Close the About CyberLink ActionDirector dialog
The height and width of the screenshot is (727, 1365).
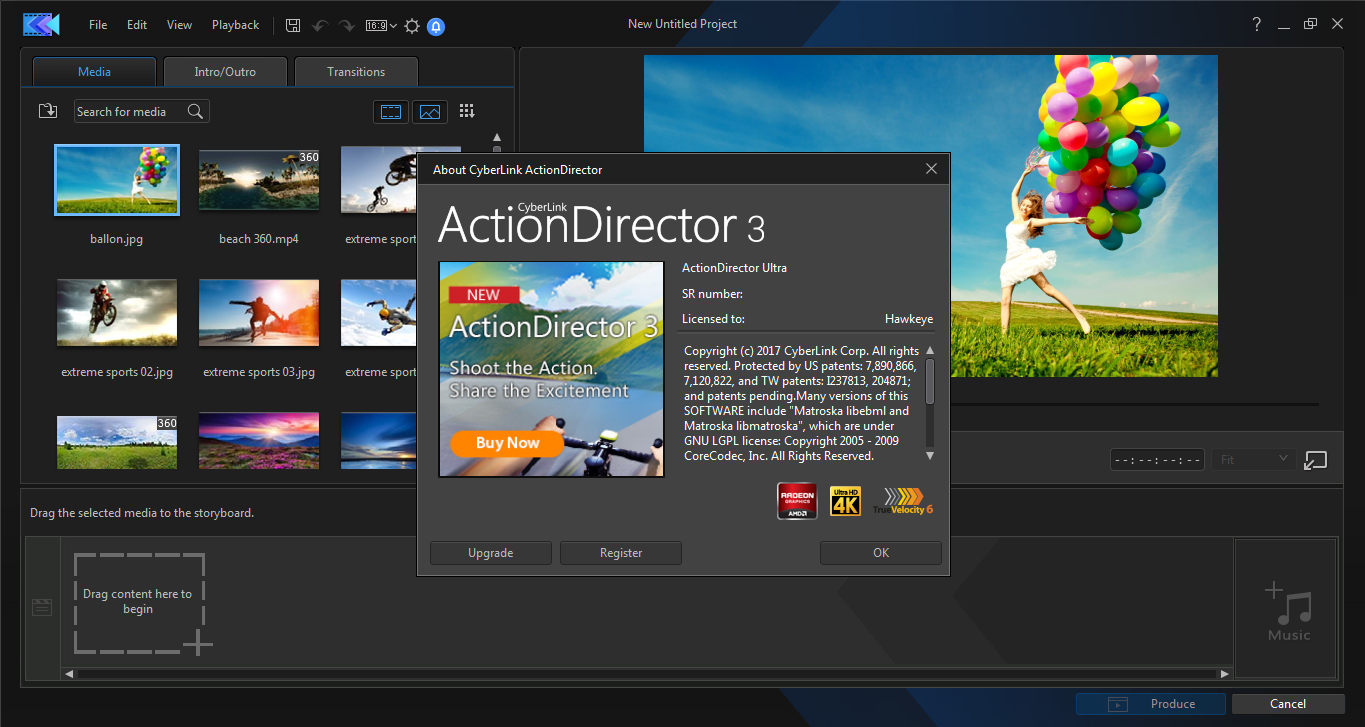pyautogui.click(x=931, y=169)
